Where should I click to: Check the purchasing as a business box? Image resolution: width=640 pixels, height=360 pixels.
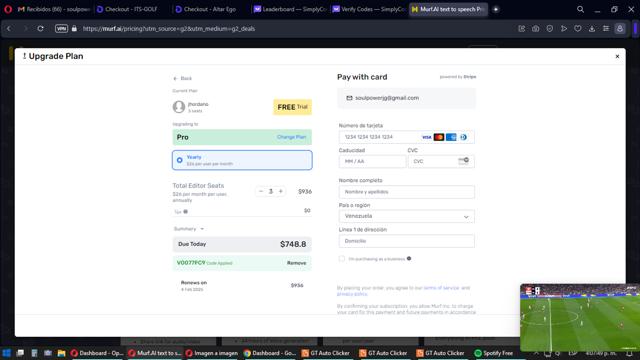pyautogui.click(x=342, y=258)
